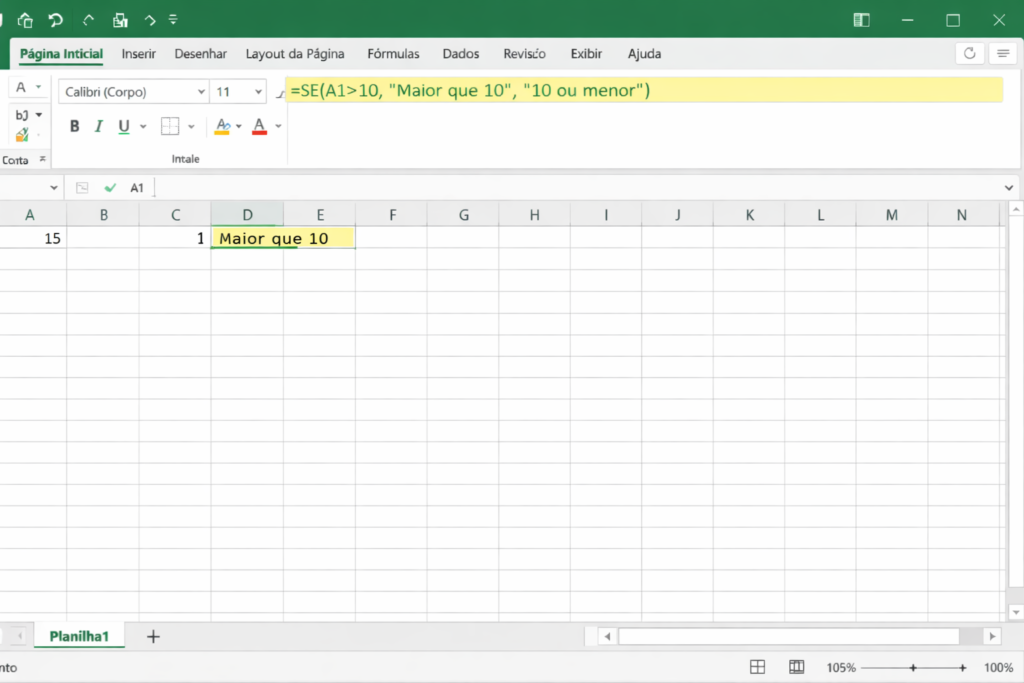Viewport: 1024px width, 683px height.
Task: Open the Inserir ribbon tab
Action: pyautogui.click(x=139, y=54)
